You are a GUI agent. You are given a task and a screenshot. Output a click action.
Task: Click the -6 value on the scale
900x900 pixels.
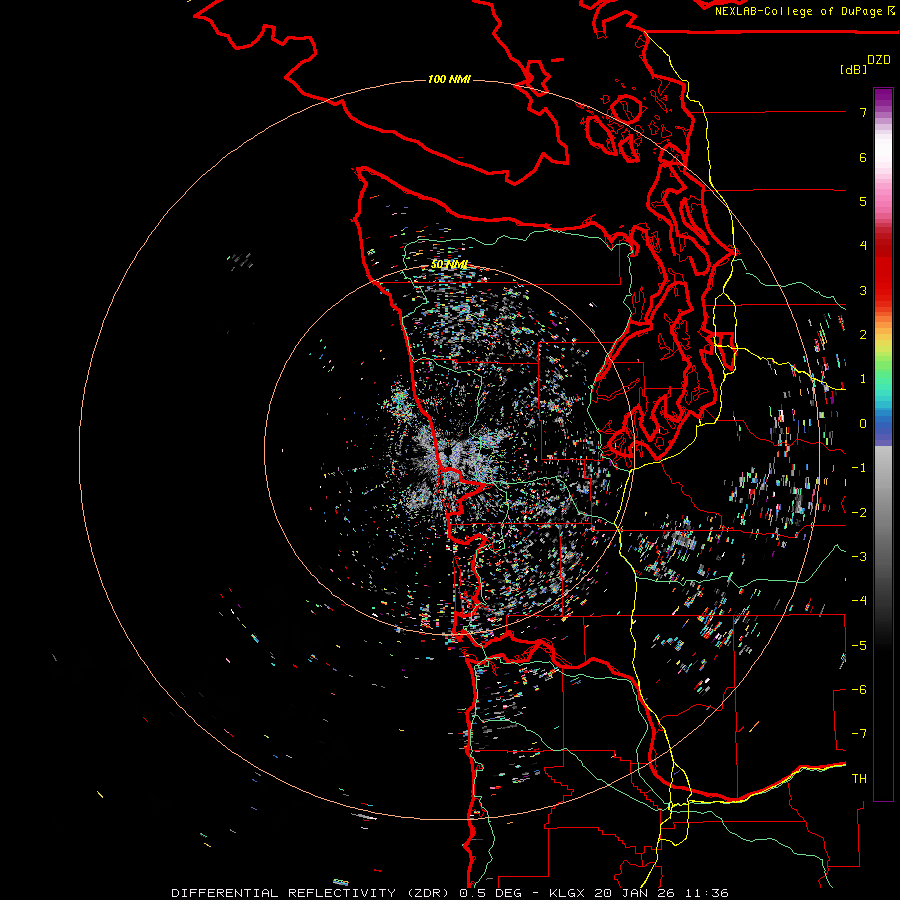click(859, 690)
